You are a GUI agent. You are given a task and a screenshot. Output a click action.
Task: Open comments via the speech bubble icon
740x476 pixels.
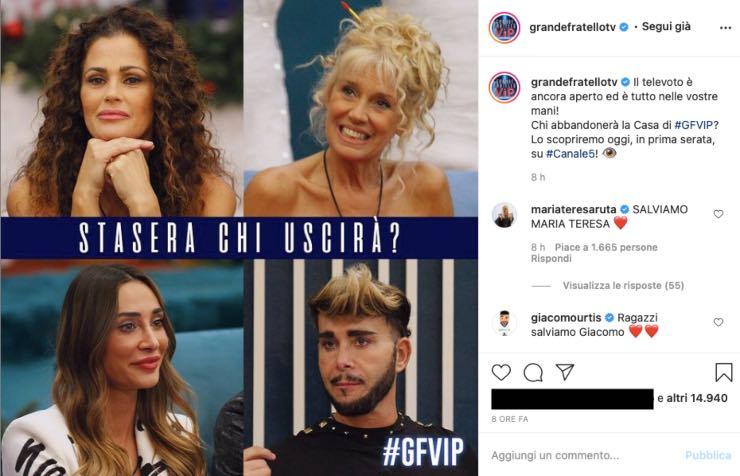pyautogui.click(x=533, y=373)
